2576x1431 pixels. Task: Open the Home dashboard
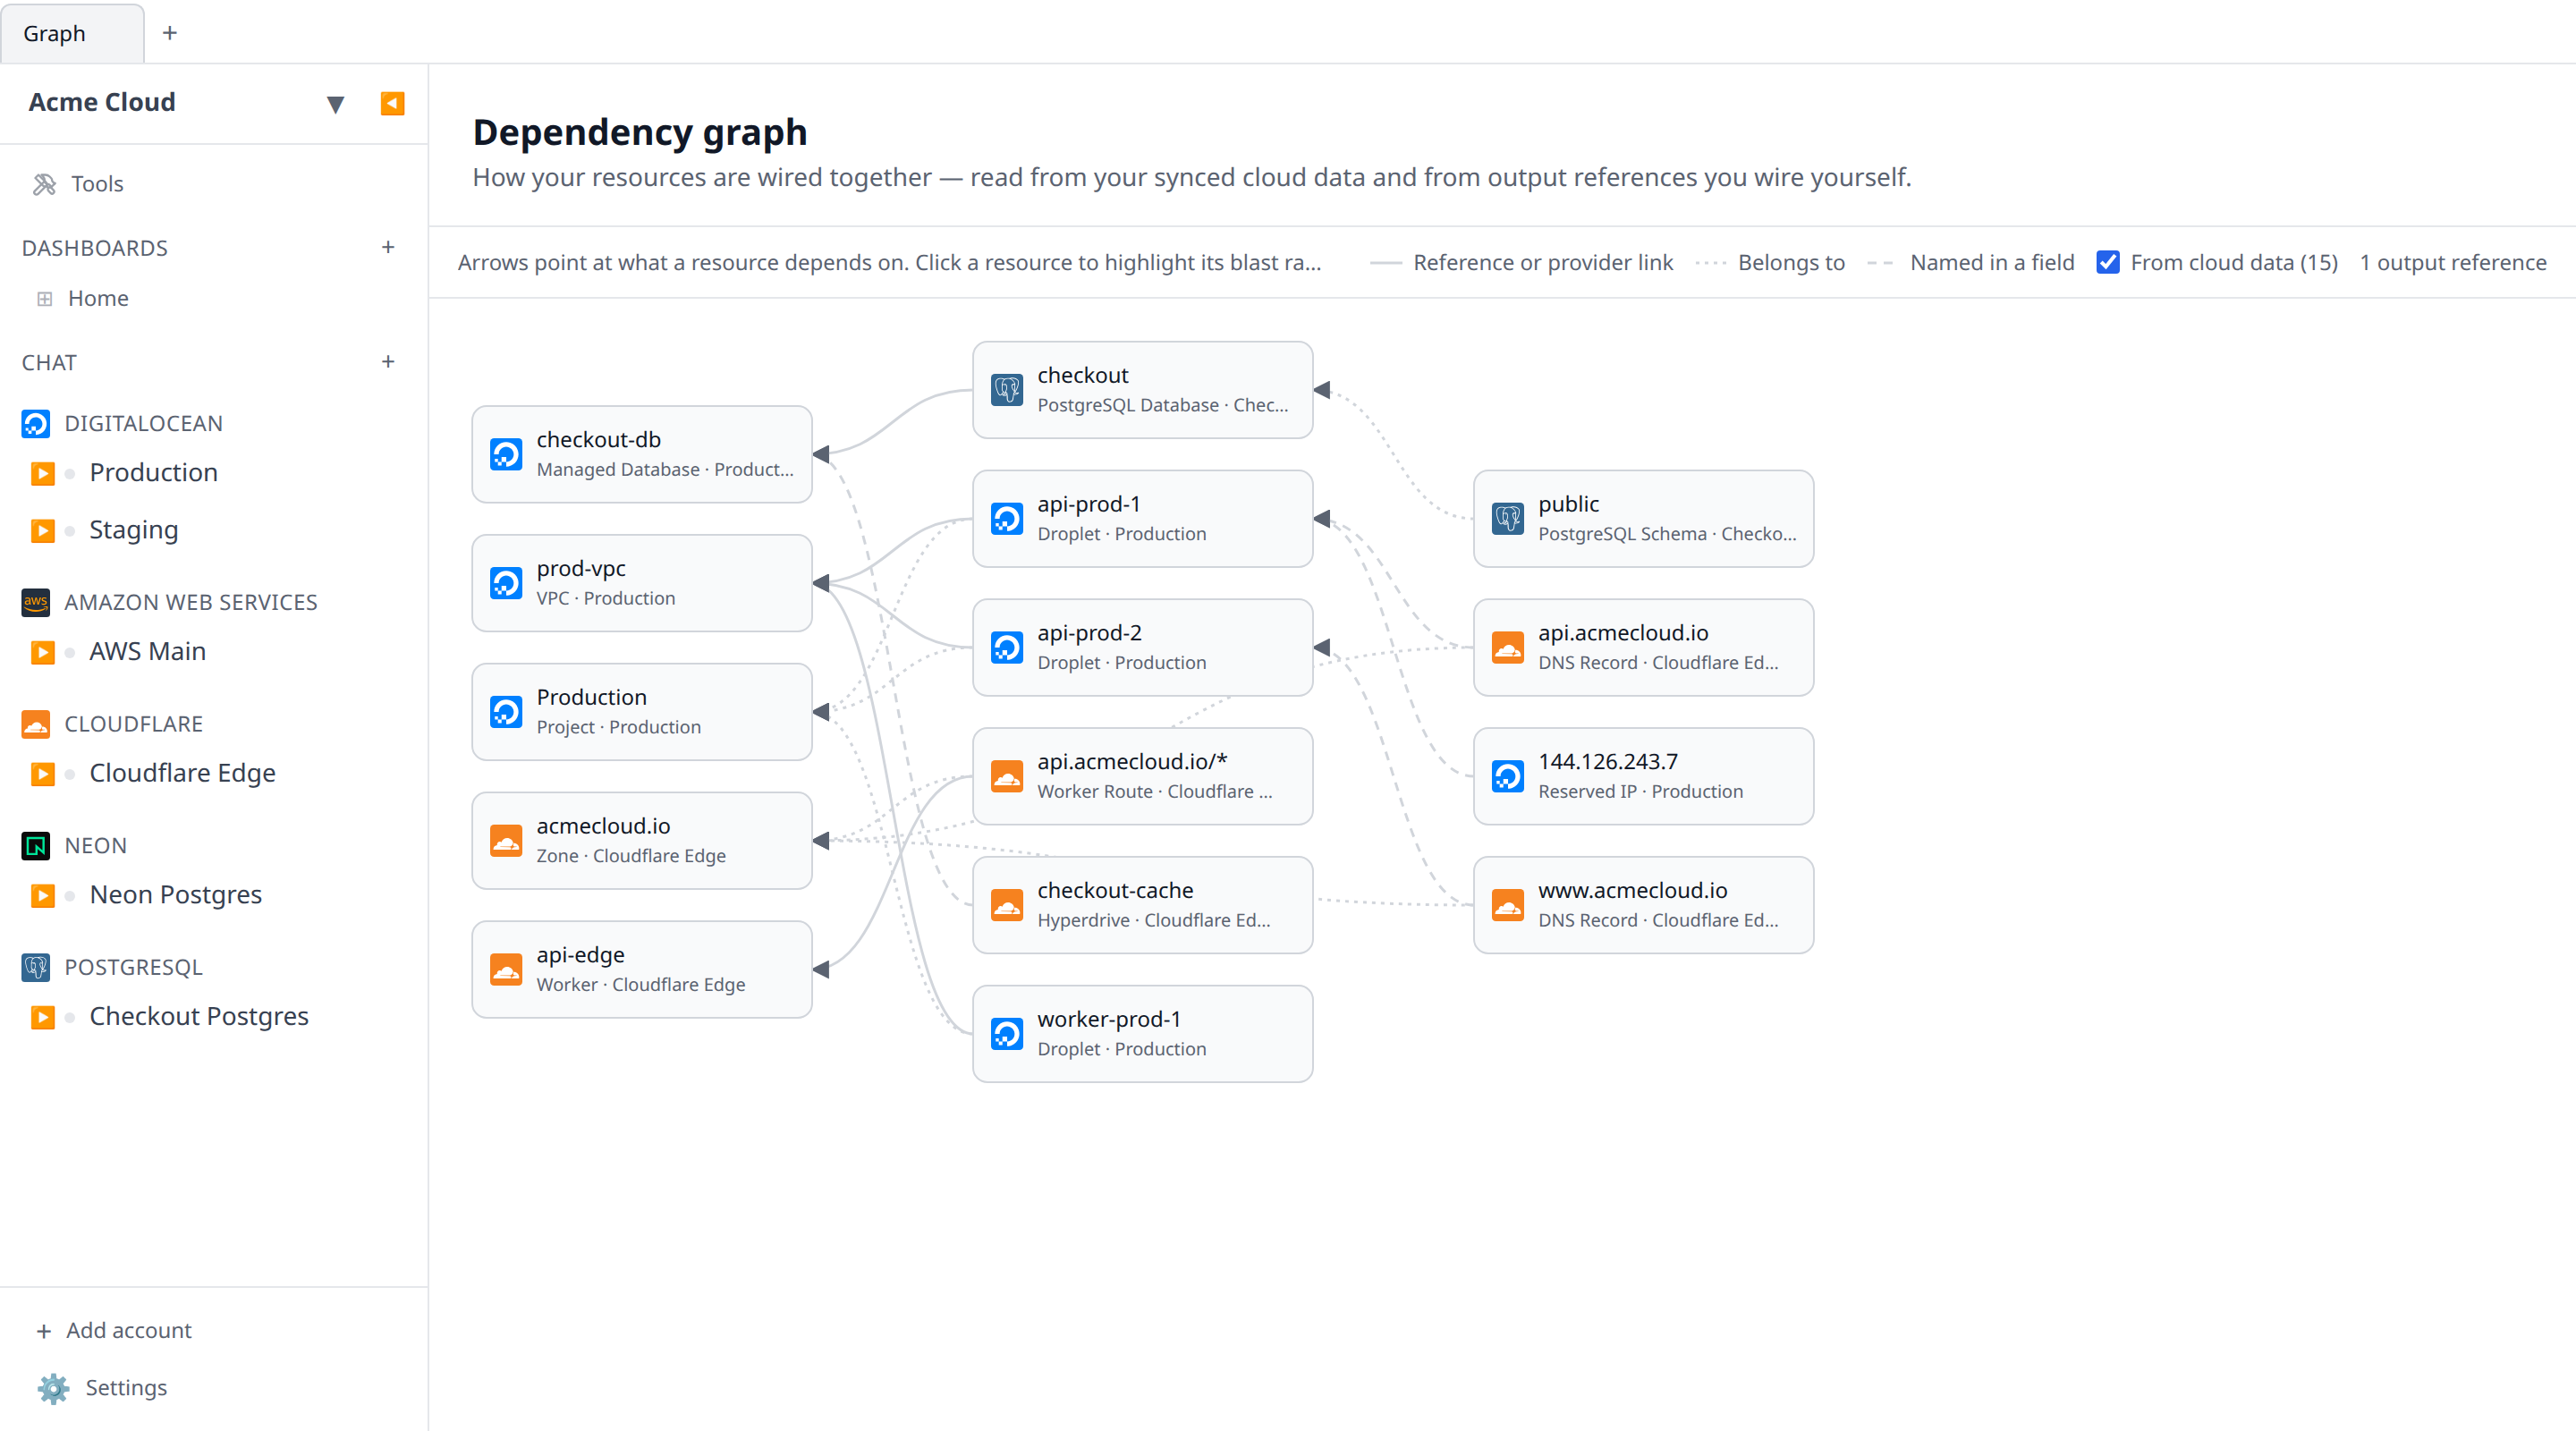coord(98,298)
